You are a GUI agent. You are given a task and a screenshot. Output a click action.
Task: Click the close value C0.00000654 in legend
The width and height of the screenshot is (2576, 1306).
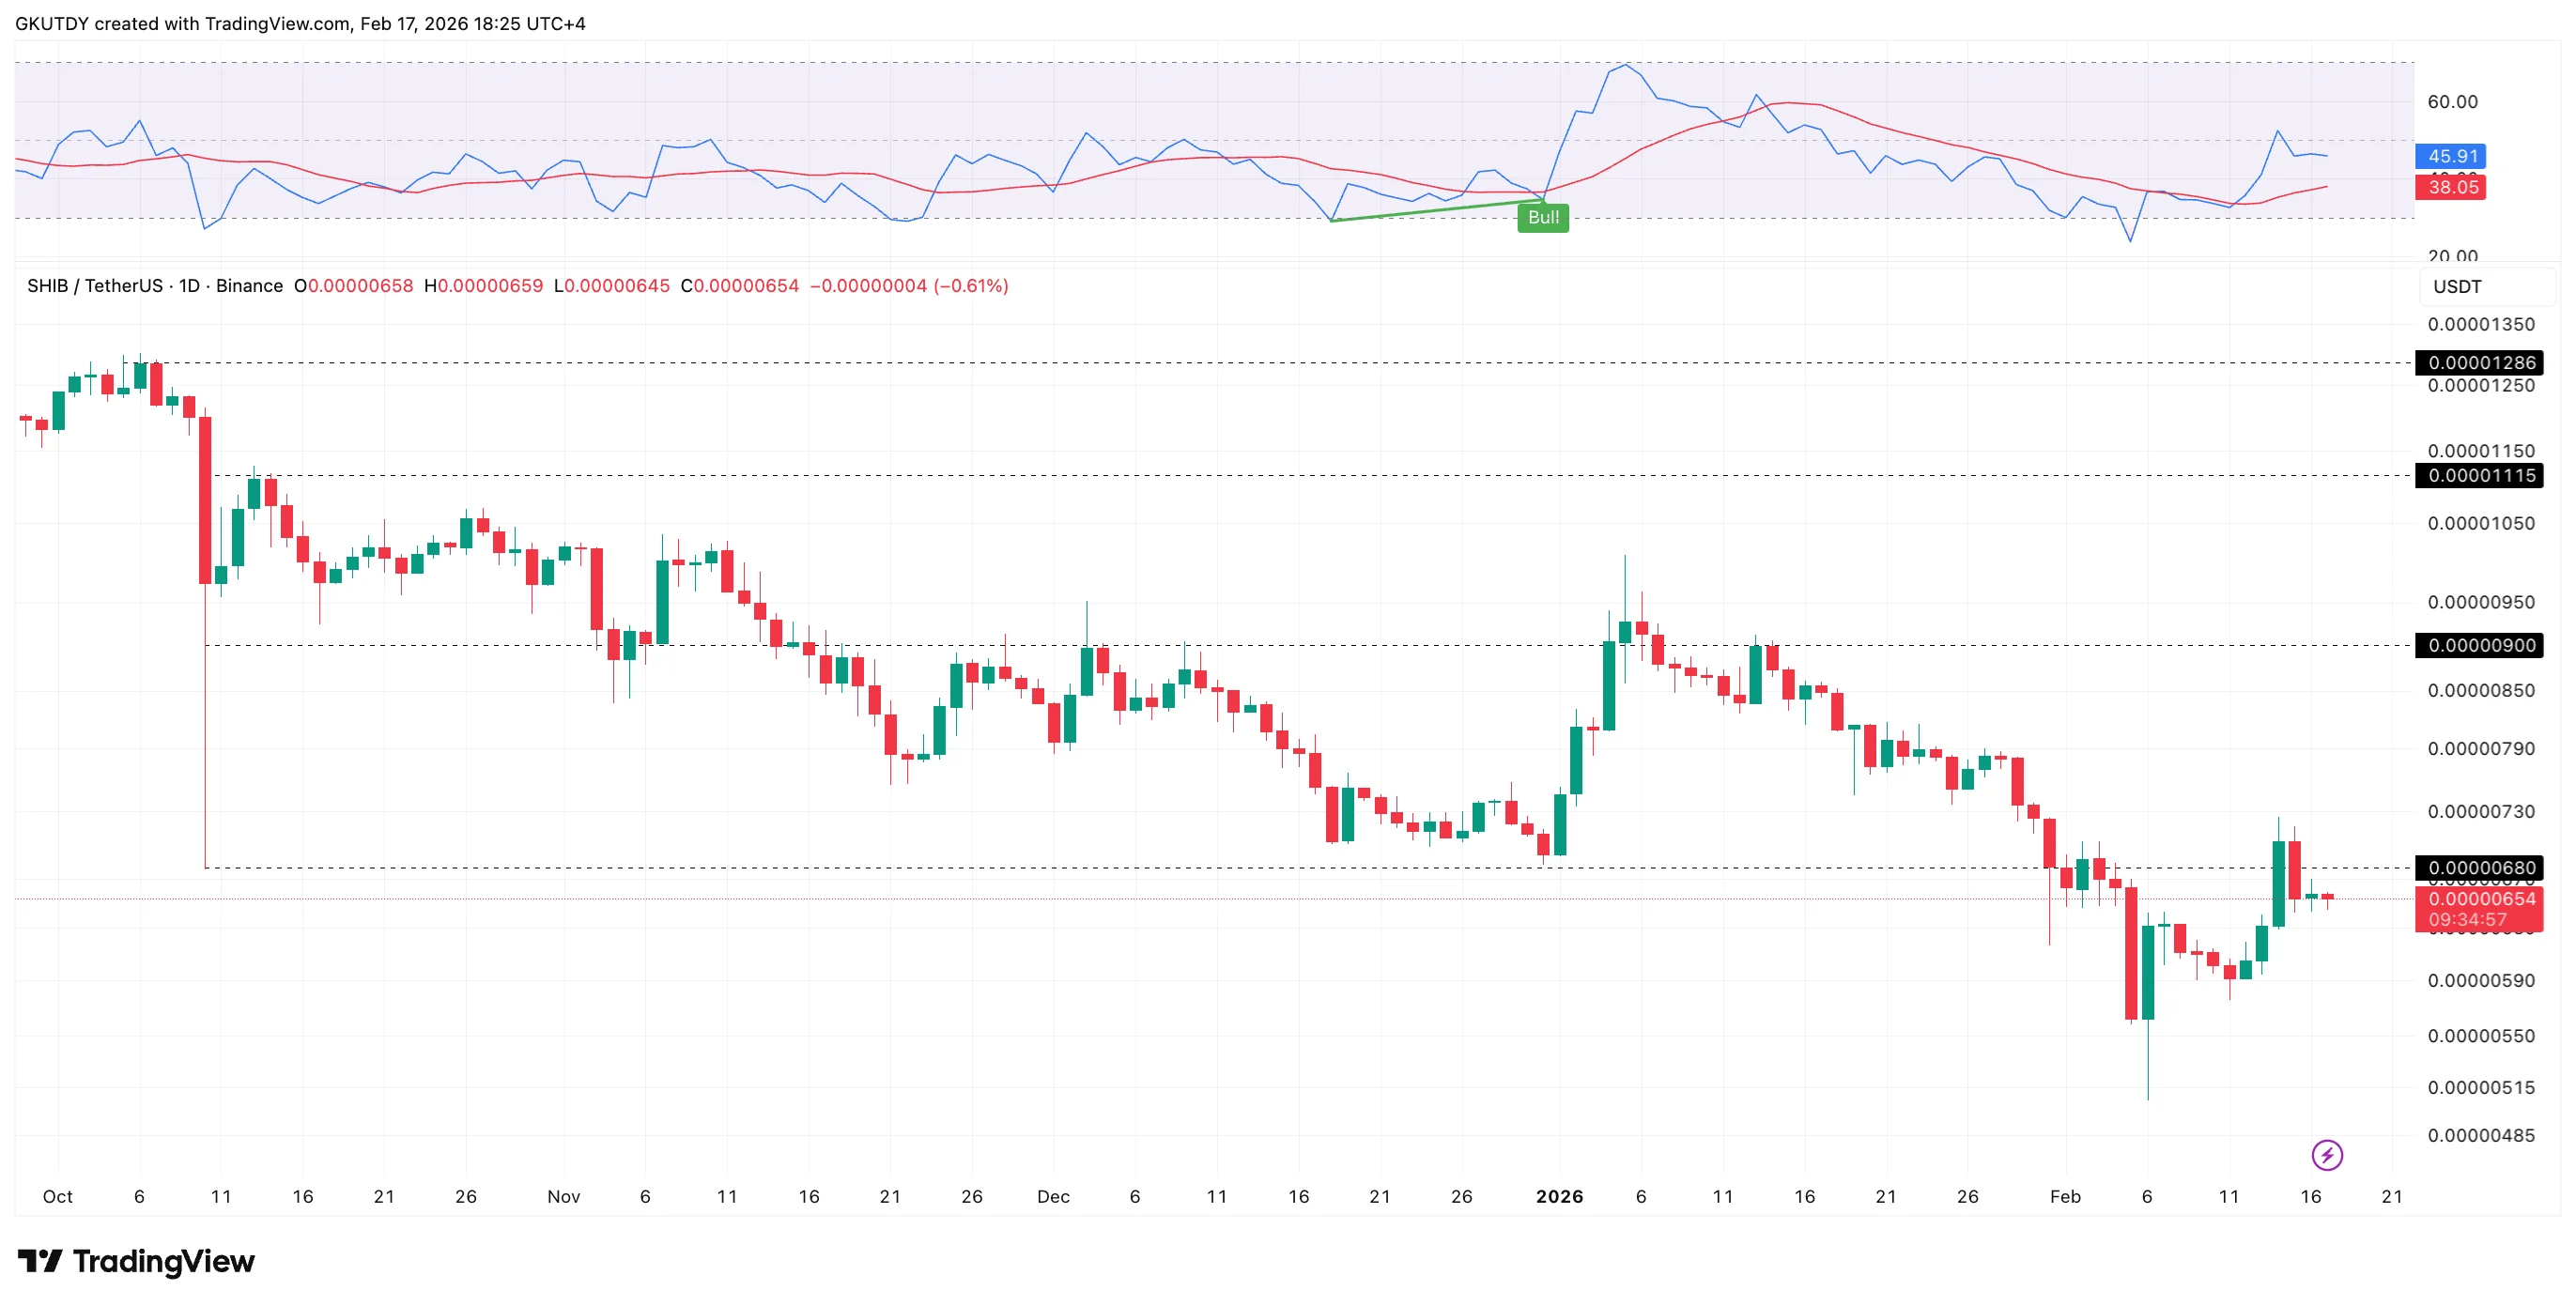click(x=739, y=286)
